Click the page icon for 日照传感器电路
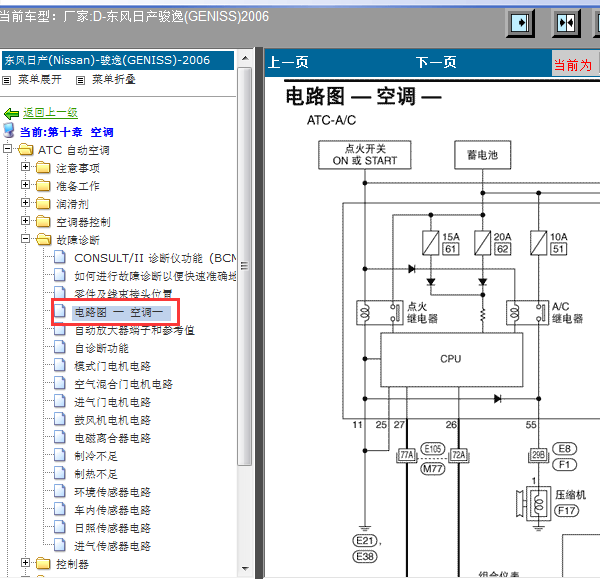This screenshot has height=579, width=600. pyautogui.click(x=60, y=527)
